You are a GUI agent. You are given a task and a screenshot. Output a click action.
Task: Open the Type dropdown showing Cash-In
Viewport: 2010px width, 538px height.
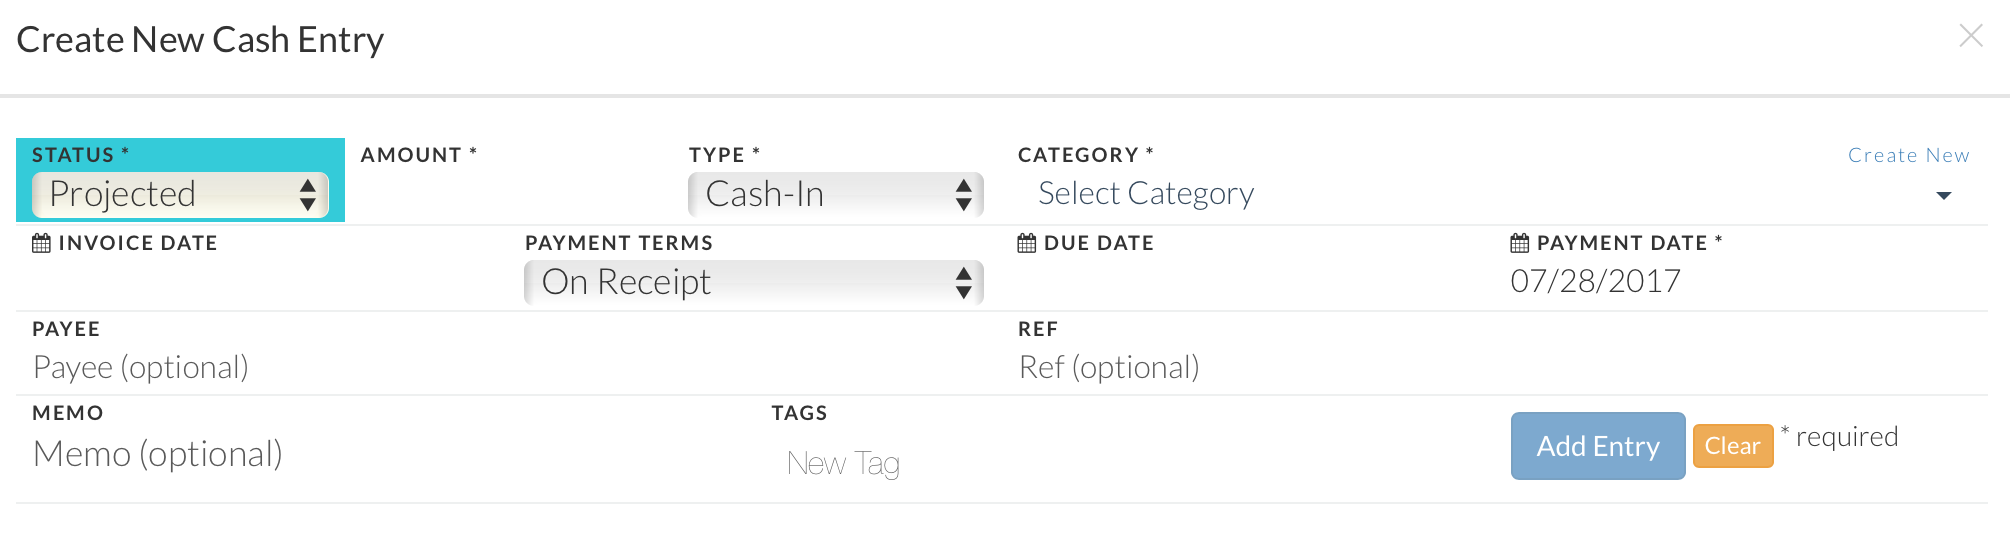tap(836, 194)
